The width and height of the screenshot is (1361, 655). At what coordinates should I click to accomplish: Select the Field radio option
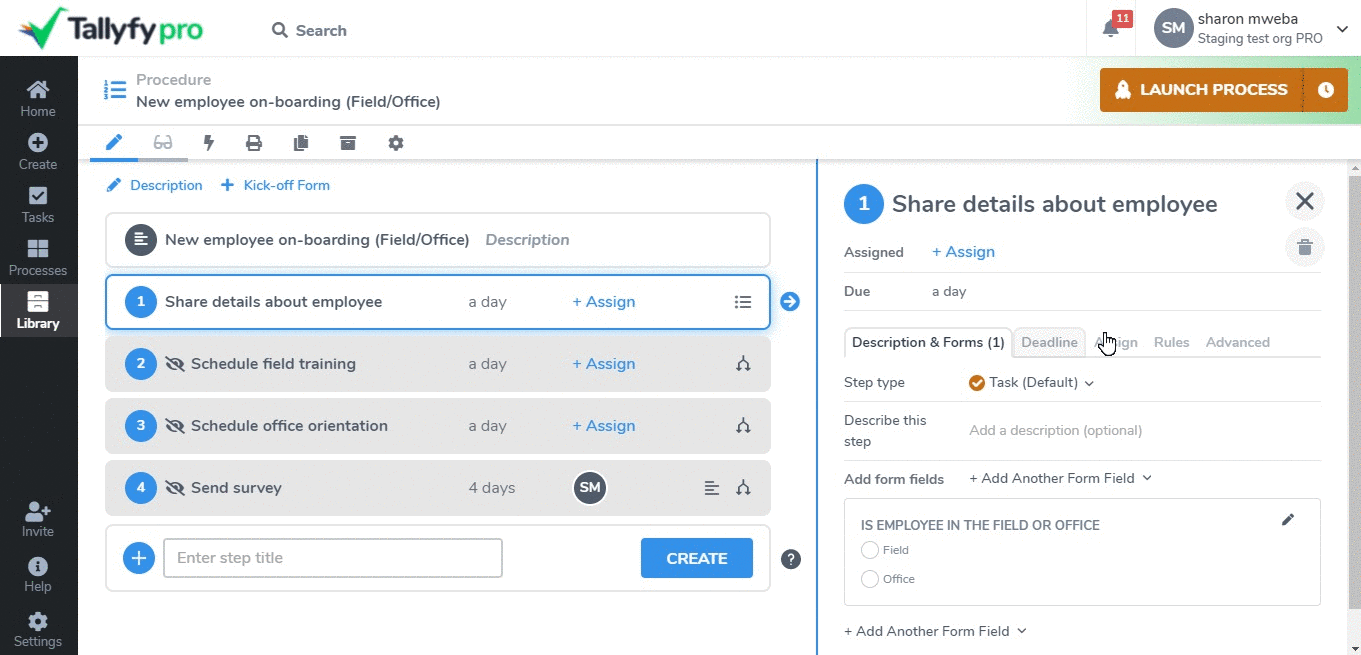(870, 550)
